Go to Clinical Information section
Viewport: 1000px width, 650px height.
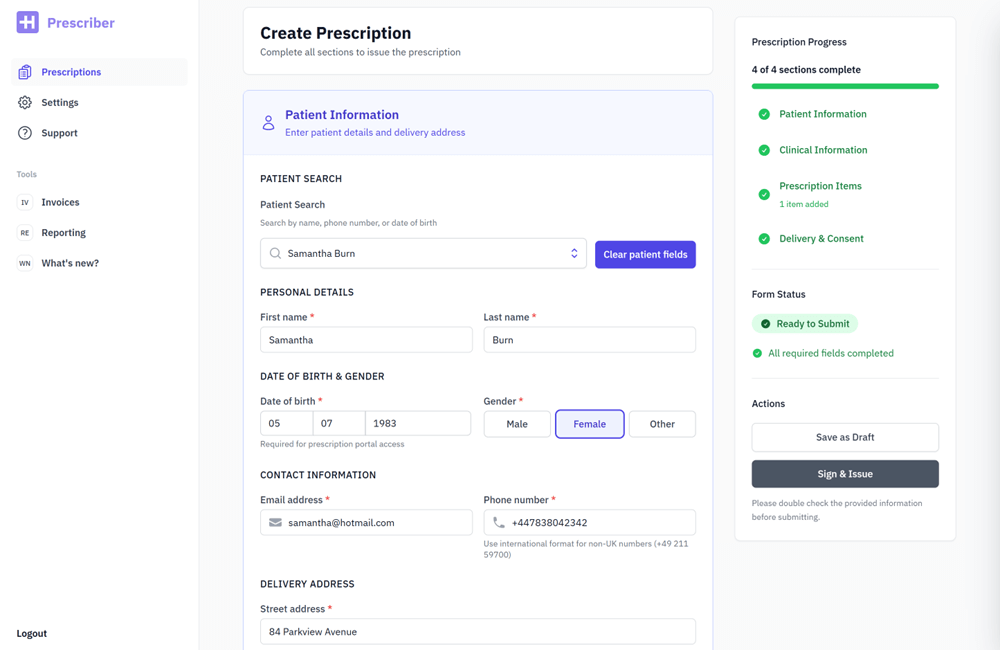(823, 150)
